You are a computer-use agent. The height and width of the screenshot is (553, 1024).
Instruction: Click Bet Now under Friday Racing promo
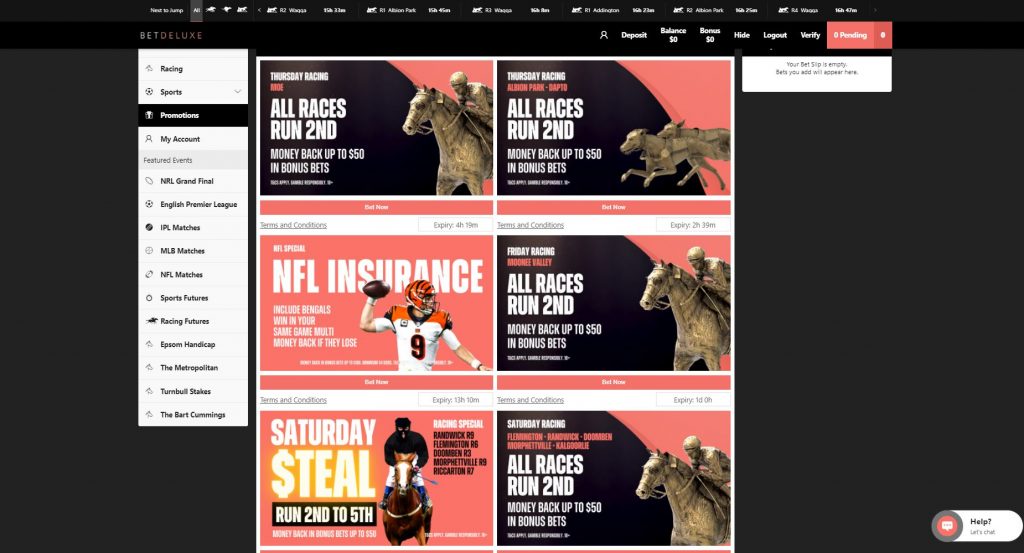pos(613,382)
